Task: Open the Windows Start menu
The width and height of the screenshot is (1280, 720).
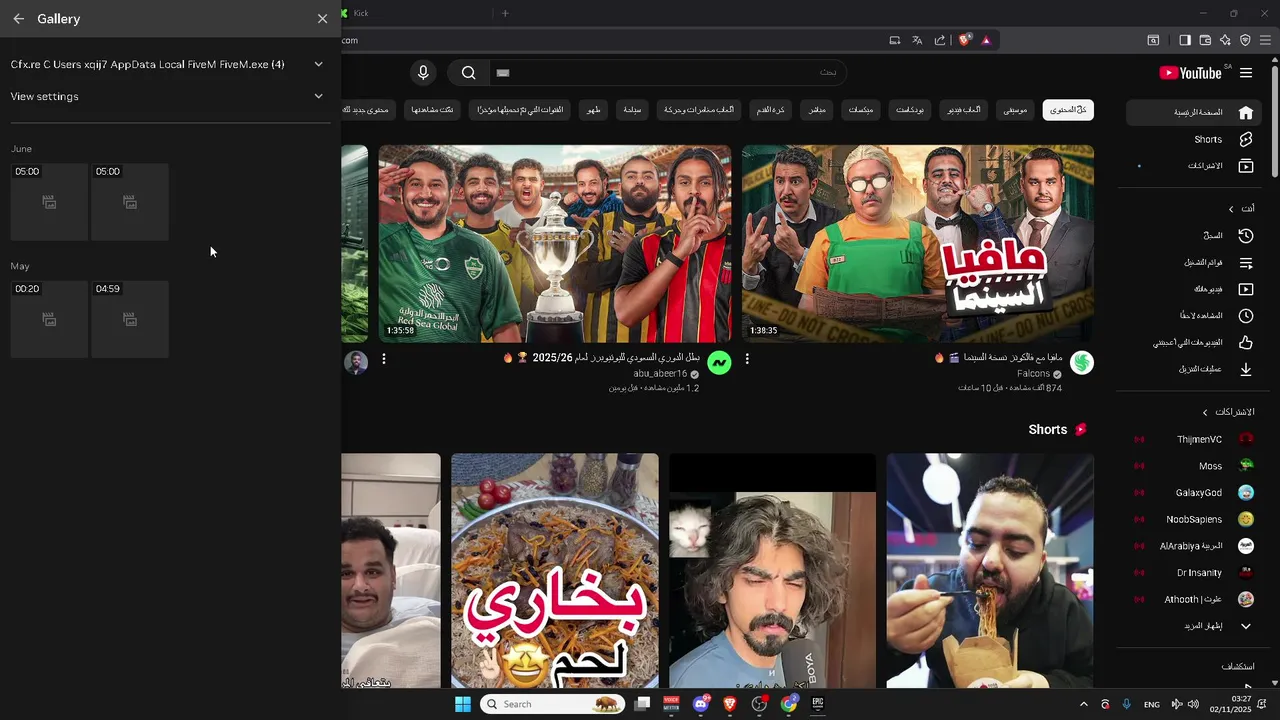Action: click(462, 704)
